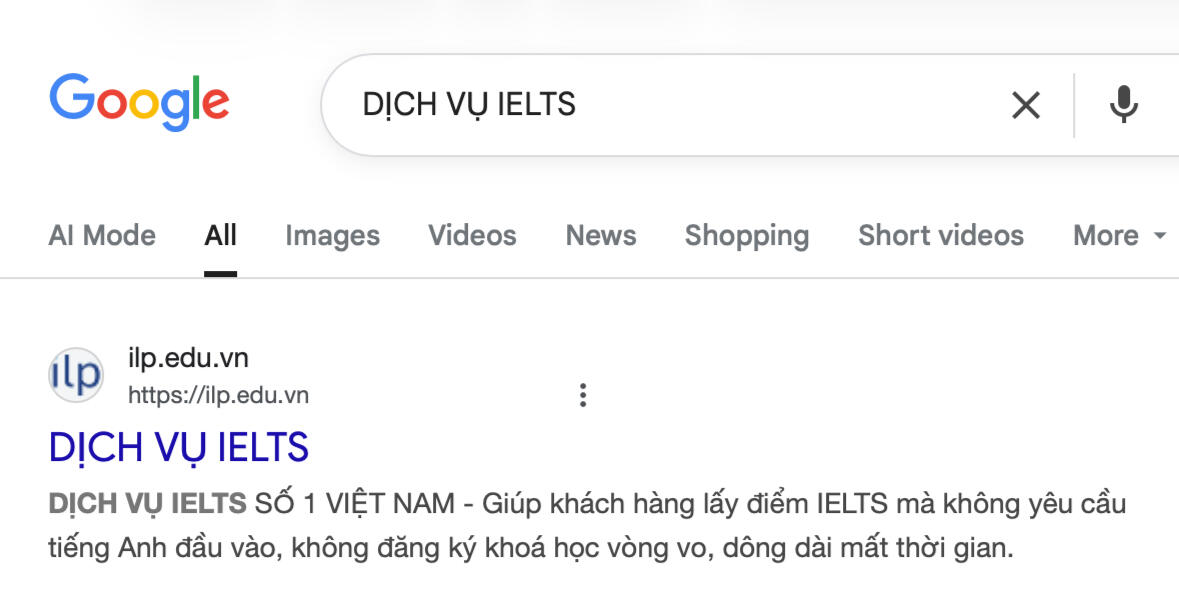Go to Videos tab

(x=472, y=235)
